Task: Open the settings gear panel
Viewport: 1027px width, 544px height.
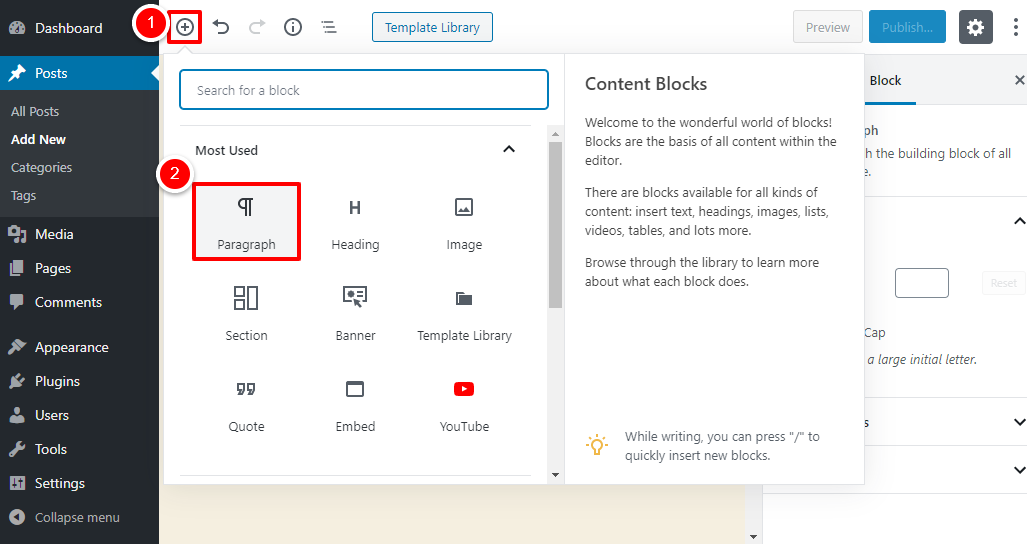Action: (x=976, y=27)
